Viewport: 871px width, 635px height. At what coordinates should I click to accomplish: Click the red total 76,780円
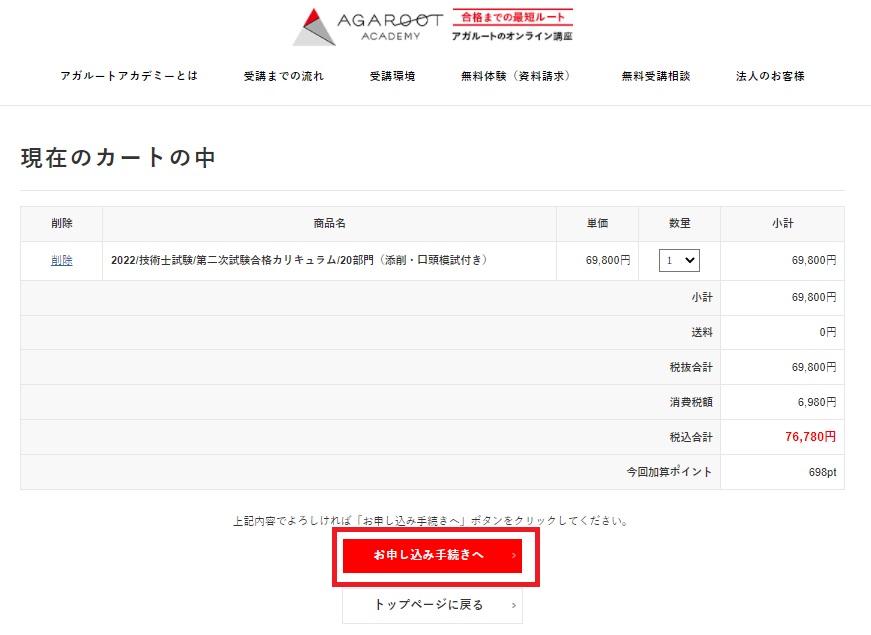(x=810, y=437)
